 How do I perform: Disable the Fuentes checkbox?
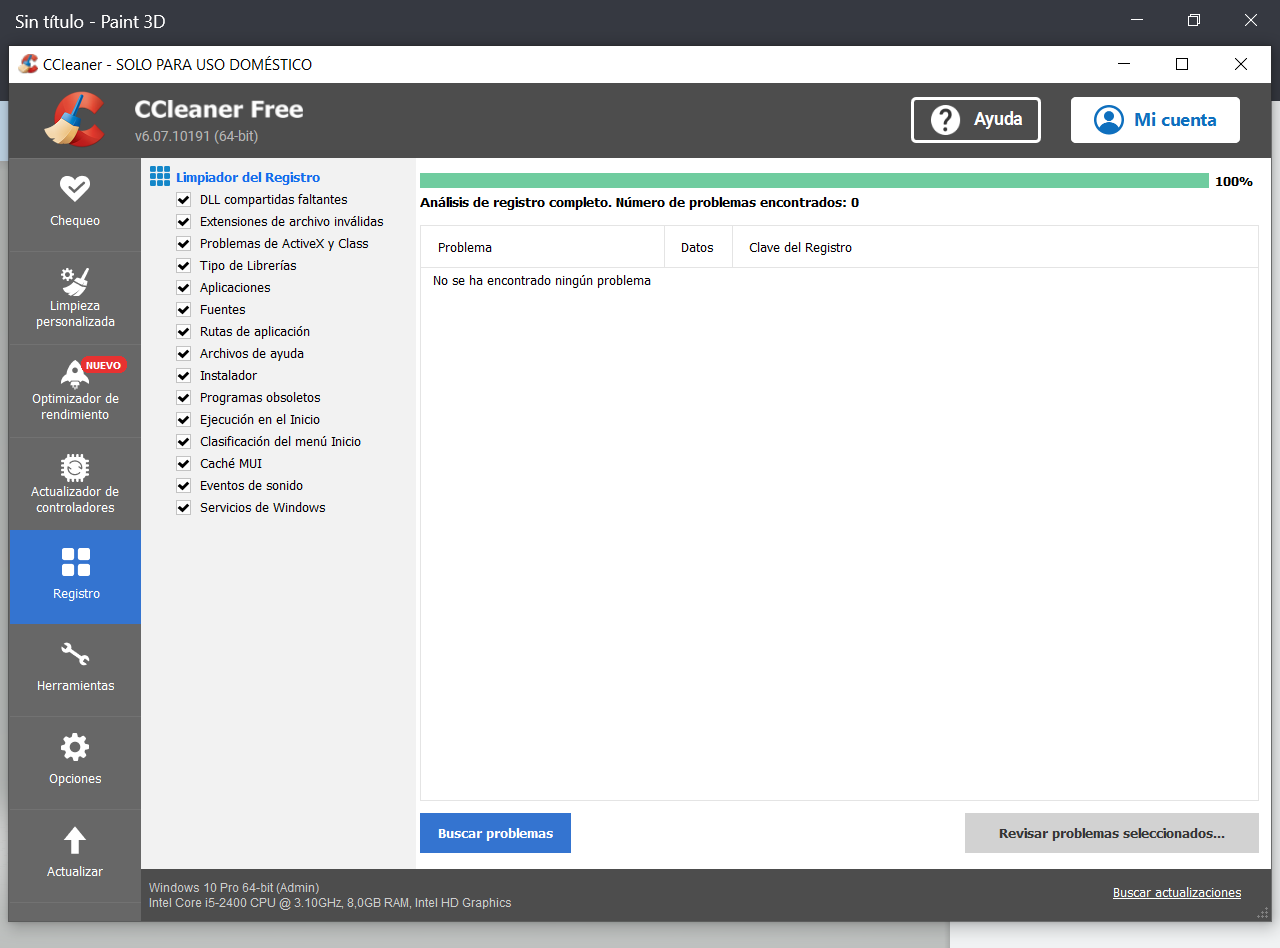click(x=183, y=310)
